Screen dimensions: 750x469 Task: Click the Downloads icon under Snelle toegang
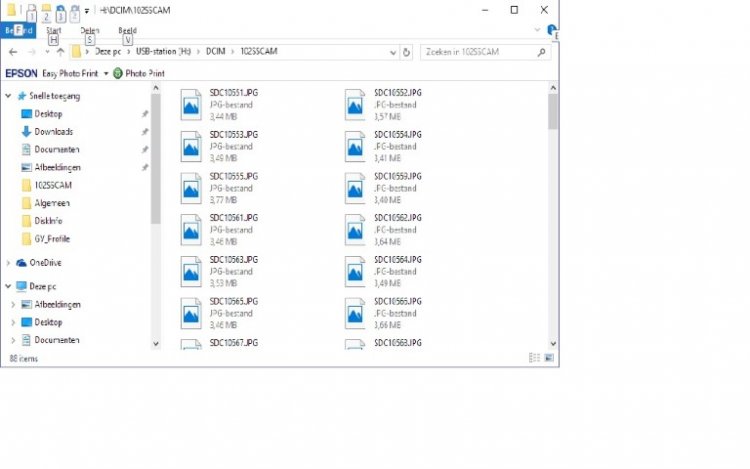pos(27,132)
